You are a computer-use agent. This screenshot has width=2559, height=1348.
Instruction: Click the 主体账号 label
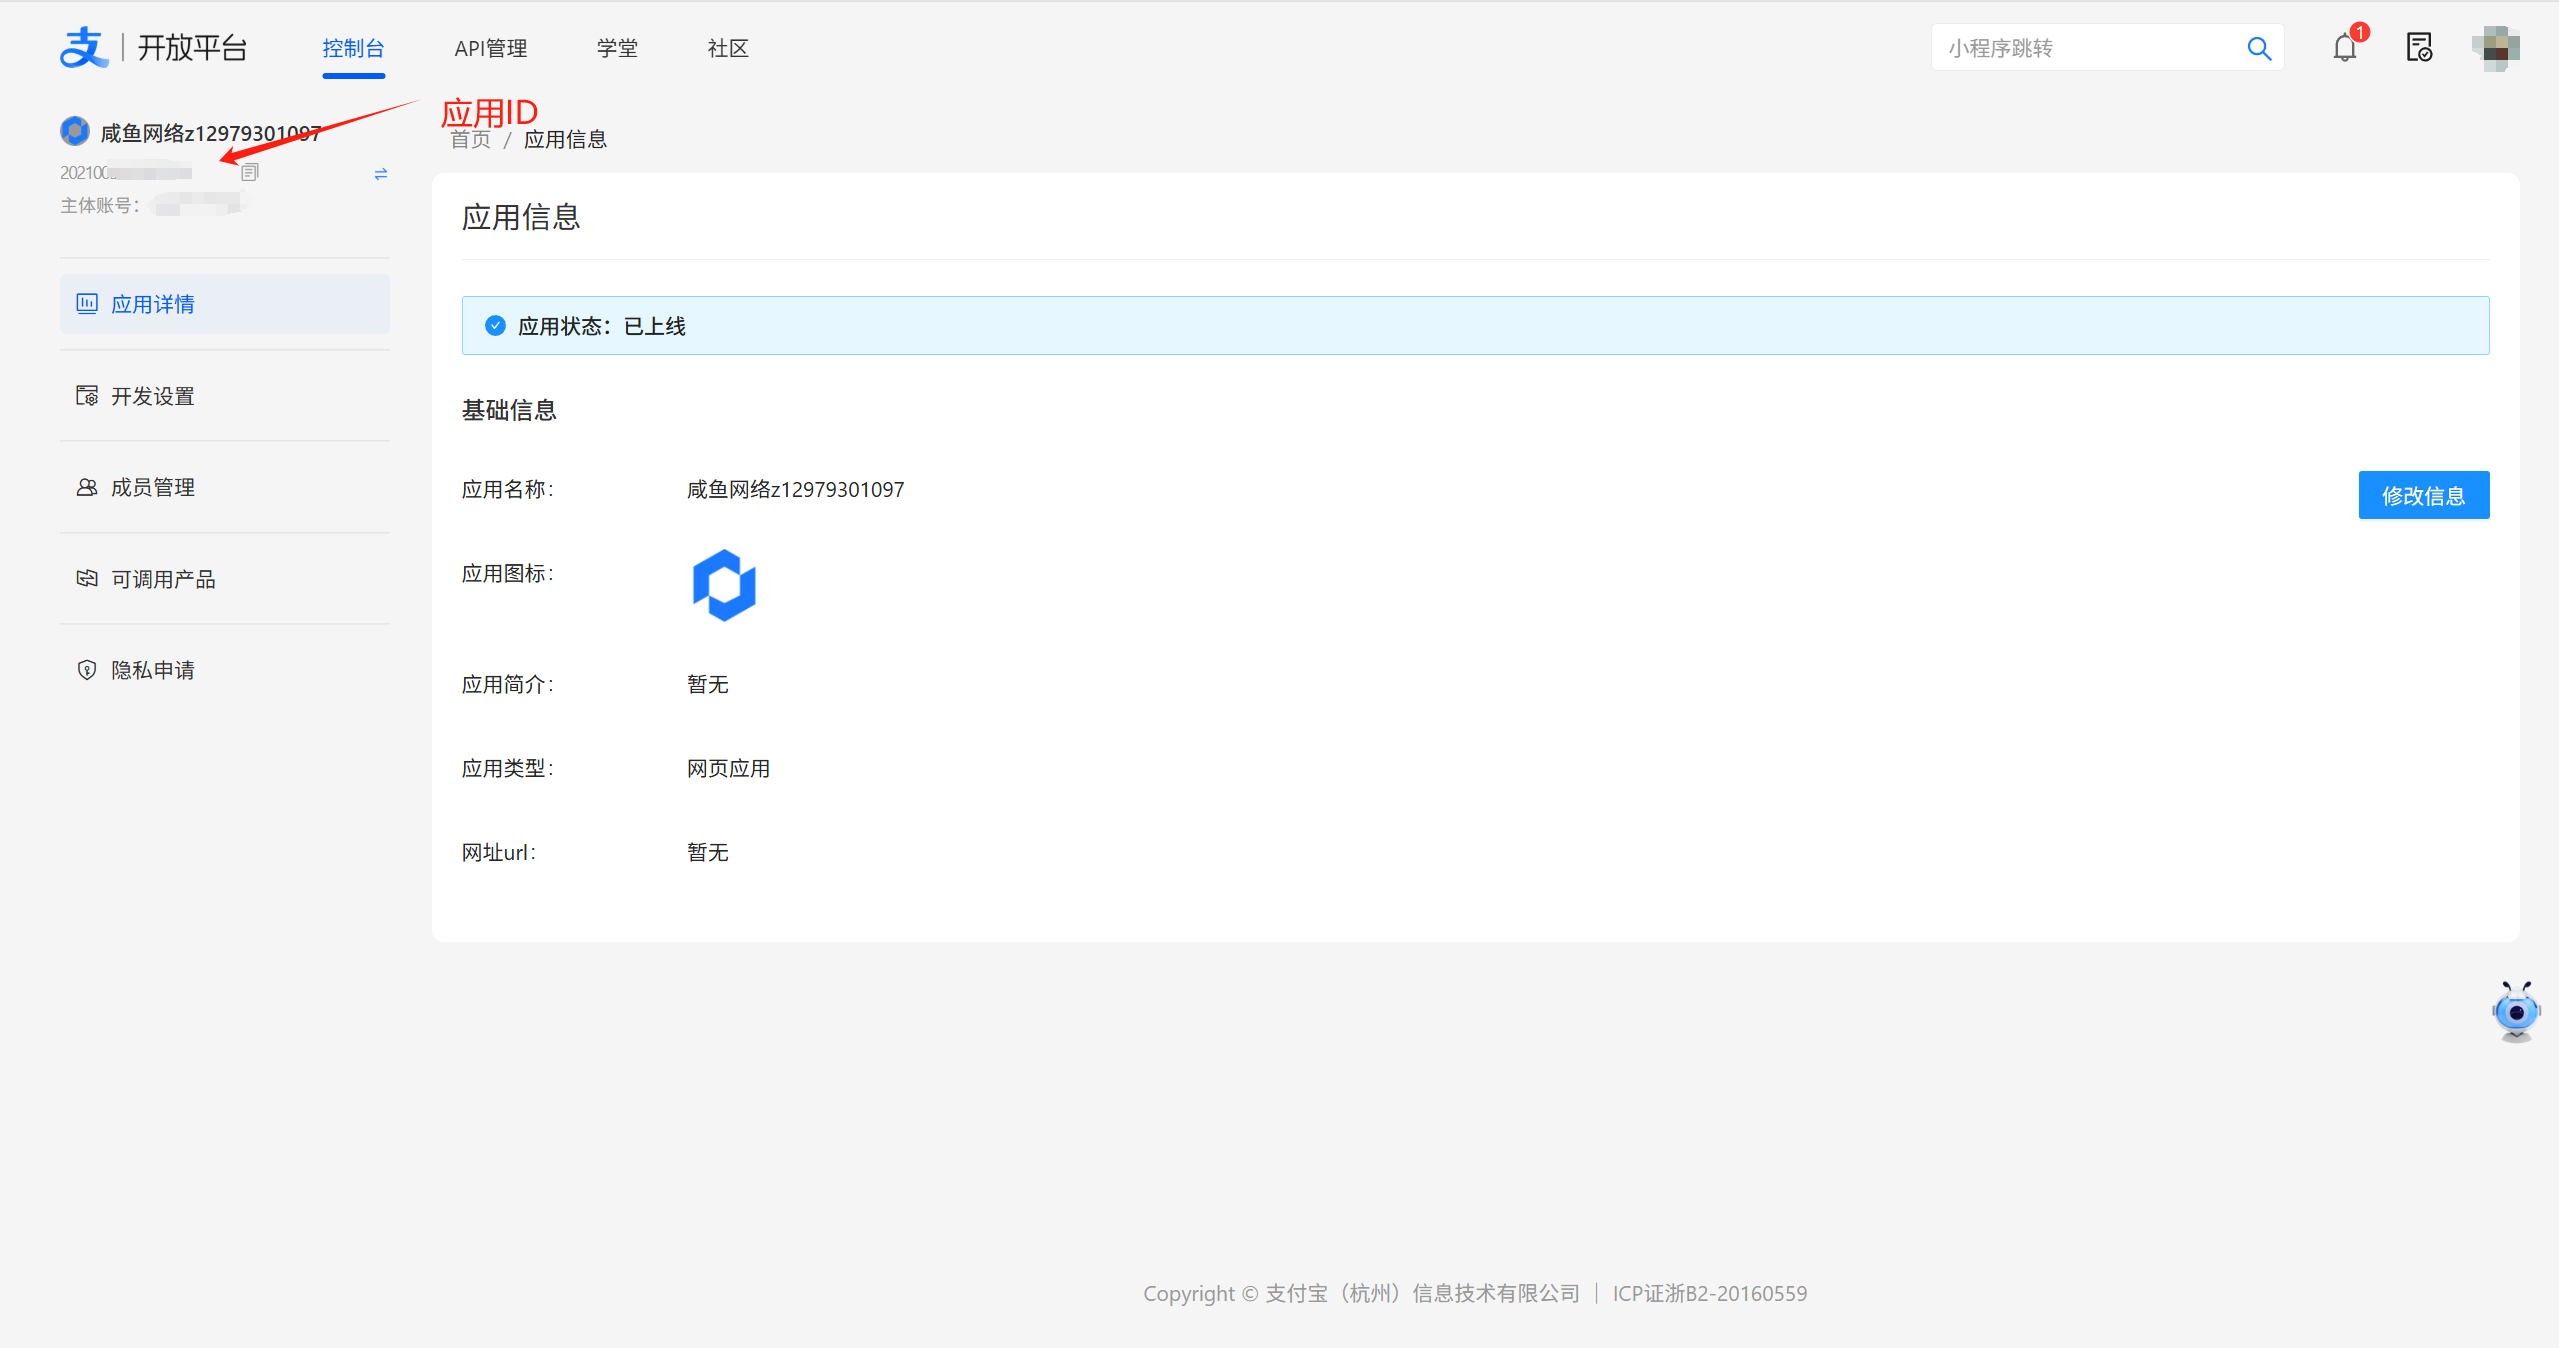point(99,205)
